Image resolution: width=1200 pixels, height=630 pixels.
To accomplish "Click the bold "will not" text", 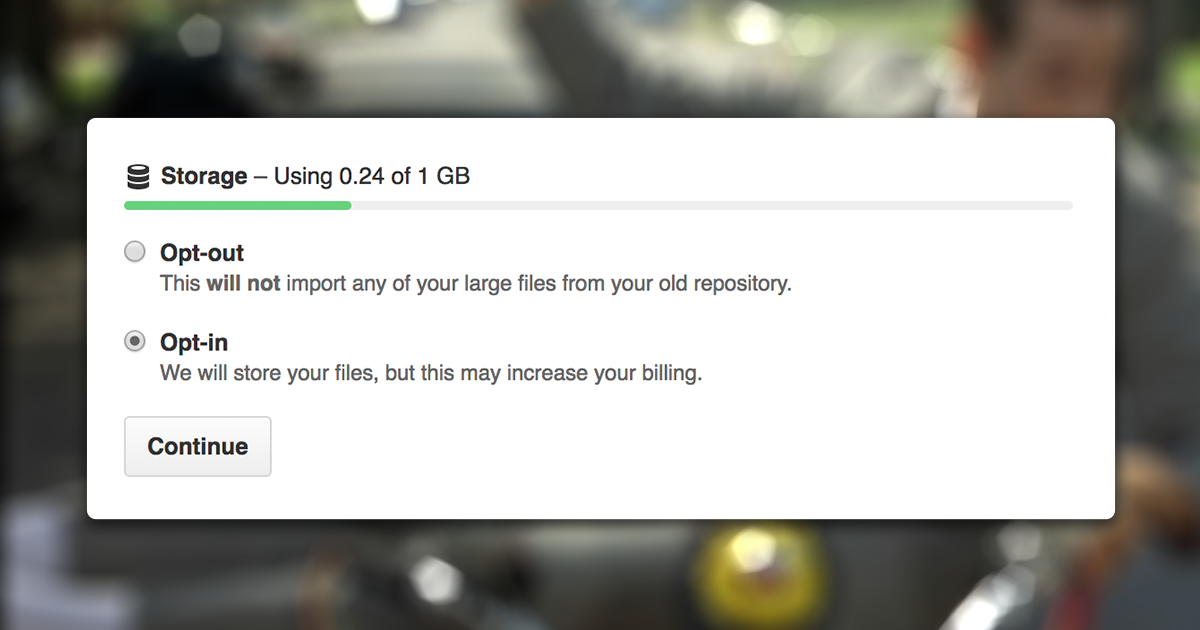I will coord(243,283).
